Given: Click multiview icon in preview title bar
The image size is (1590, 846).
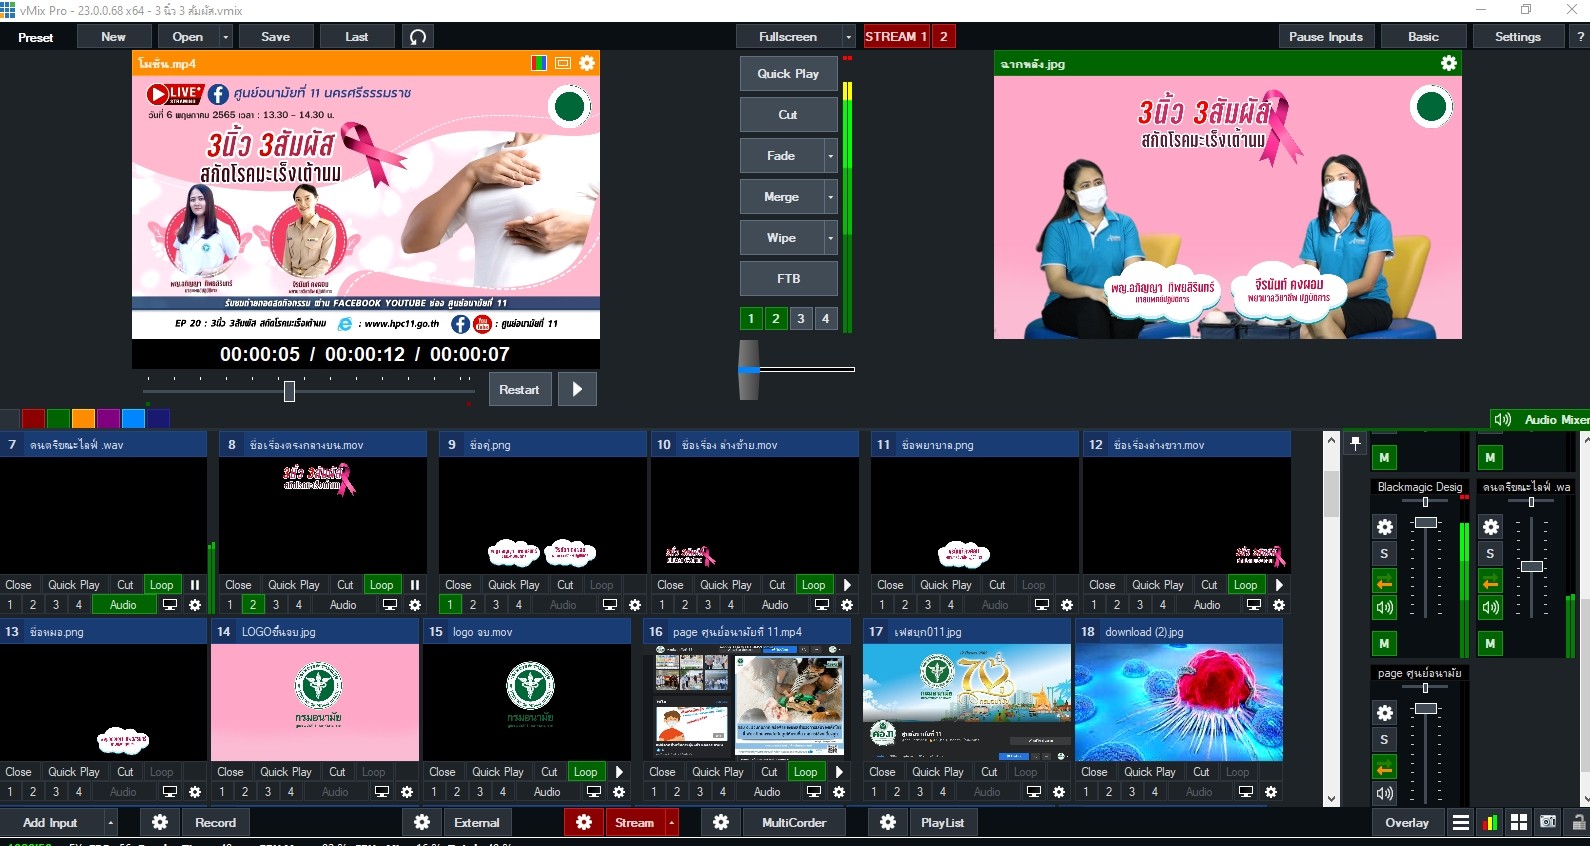Looking at the screenshot, I should click(x=563, y=63).
